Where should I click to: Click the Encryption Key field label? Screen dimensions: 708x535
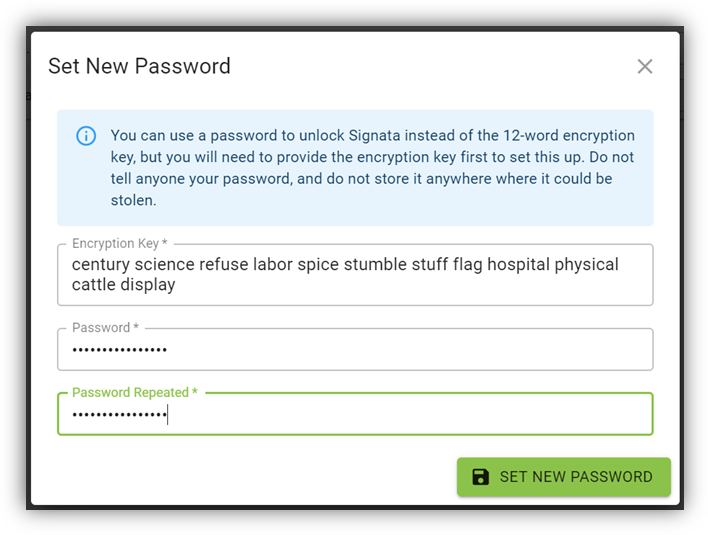[x=119, y=244]
